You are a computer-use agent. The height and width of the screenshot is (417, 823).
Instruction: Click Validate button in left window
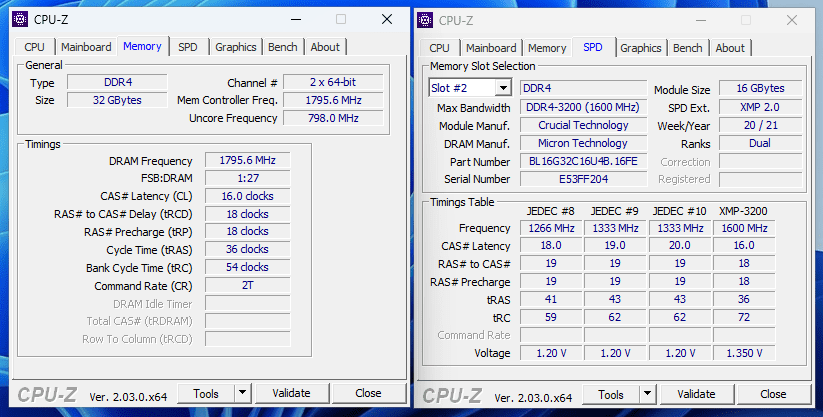coord(291,393)
